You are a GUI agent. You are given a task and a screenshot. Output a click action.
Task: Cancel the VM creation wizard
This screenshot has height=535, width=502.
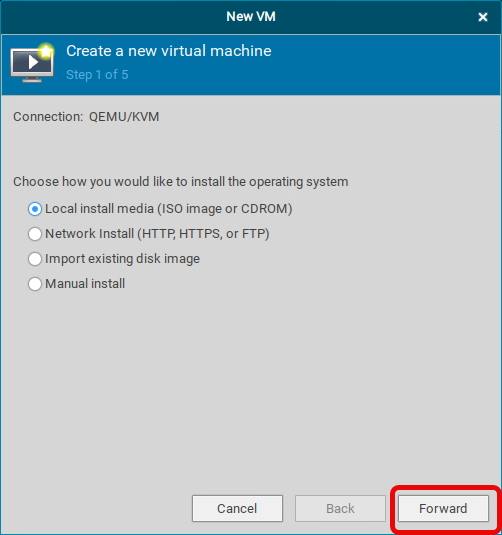coord(238,508)
